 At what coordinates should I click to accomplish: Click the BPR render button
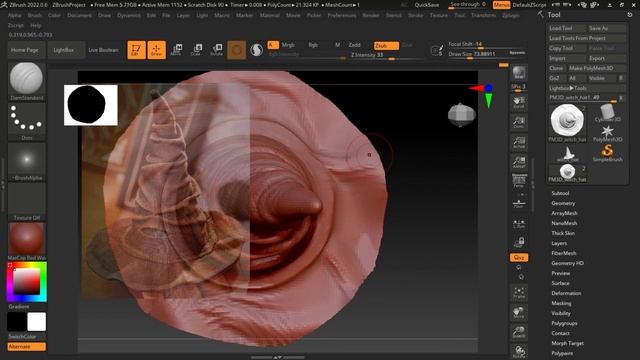point(519,73)
